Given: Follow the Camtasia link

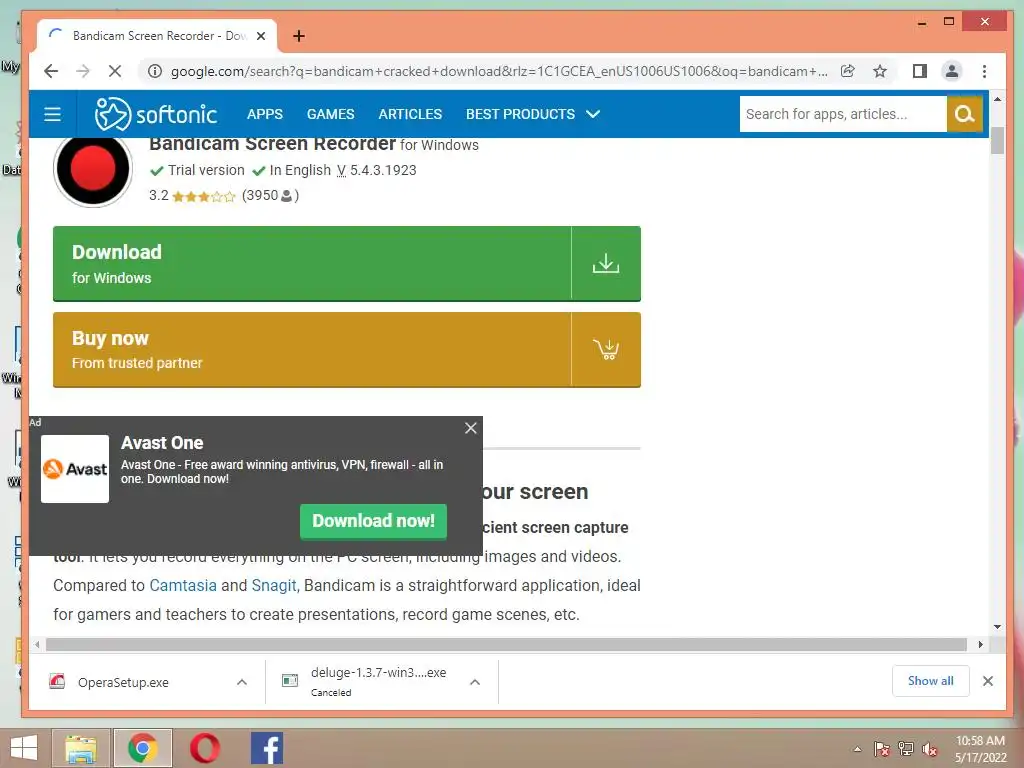Looking at the screenshot, I should pyautogui.click(x=183, y=585).
